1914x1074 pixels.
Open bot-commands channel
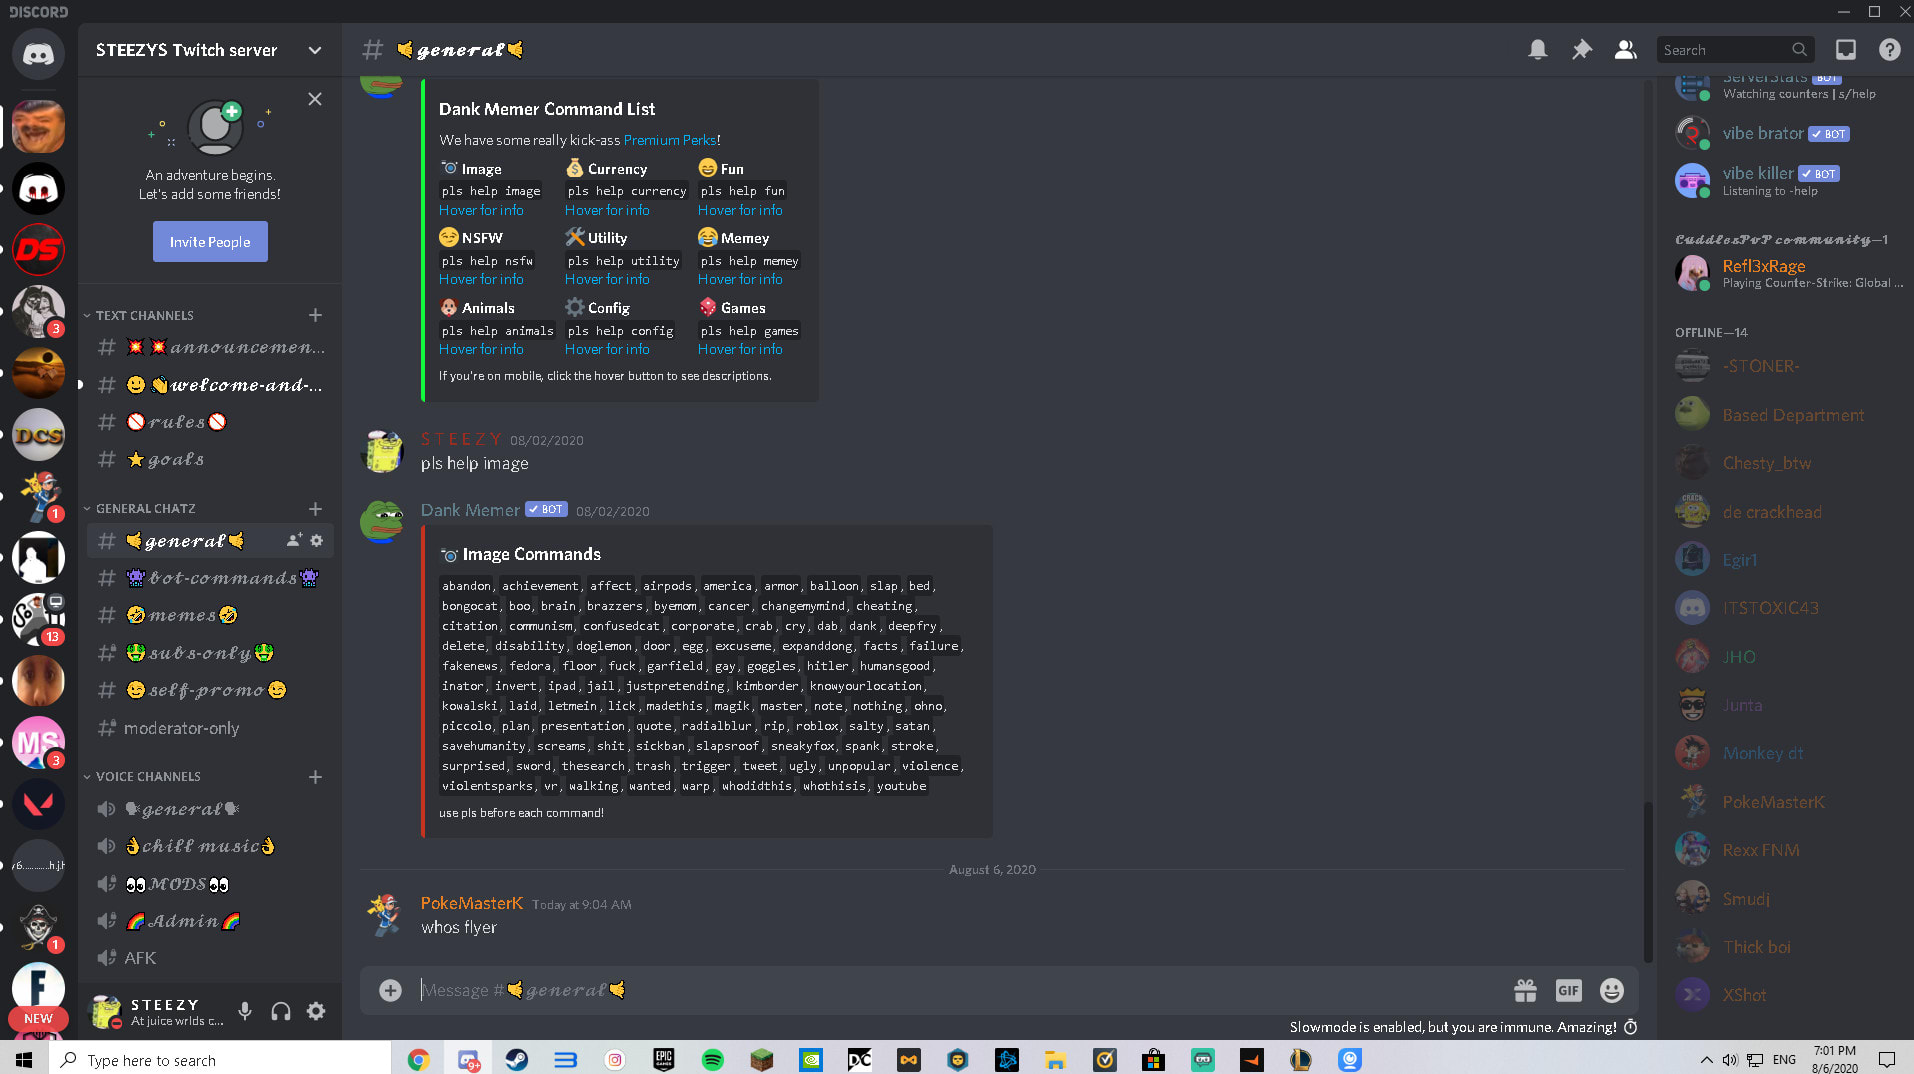tap(210, 578)
